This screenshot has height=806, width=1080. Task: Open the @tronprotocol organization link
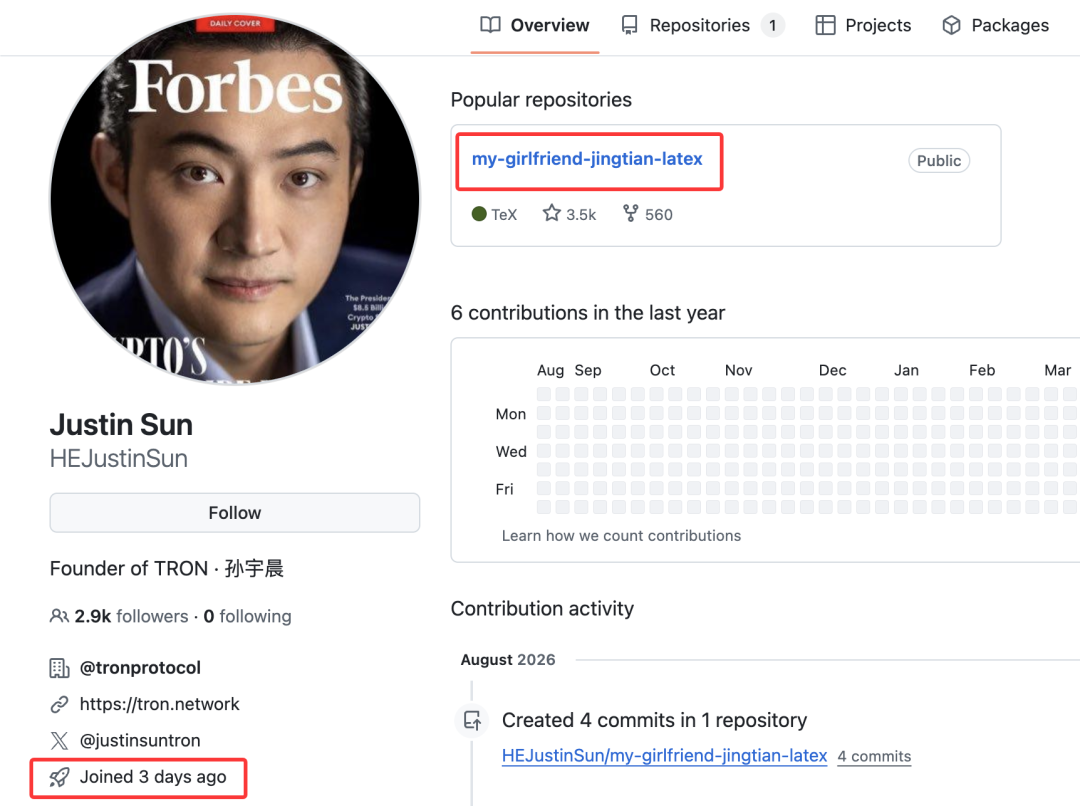tap(141, 668)
